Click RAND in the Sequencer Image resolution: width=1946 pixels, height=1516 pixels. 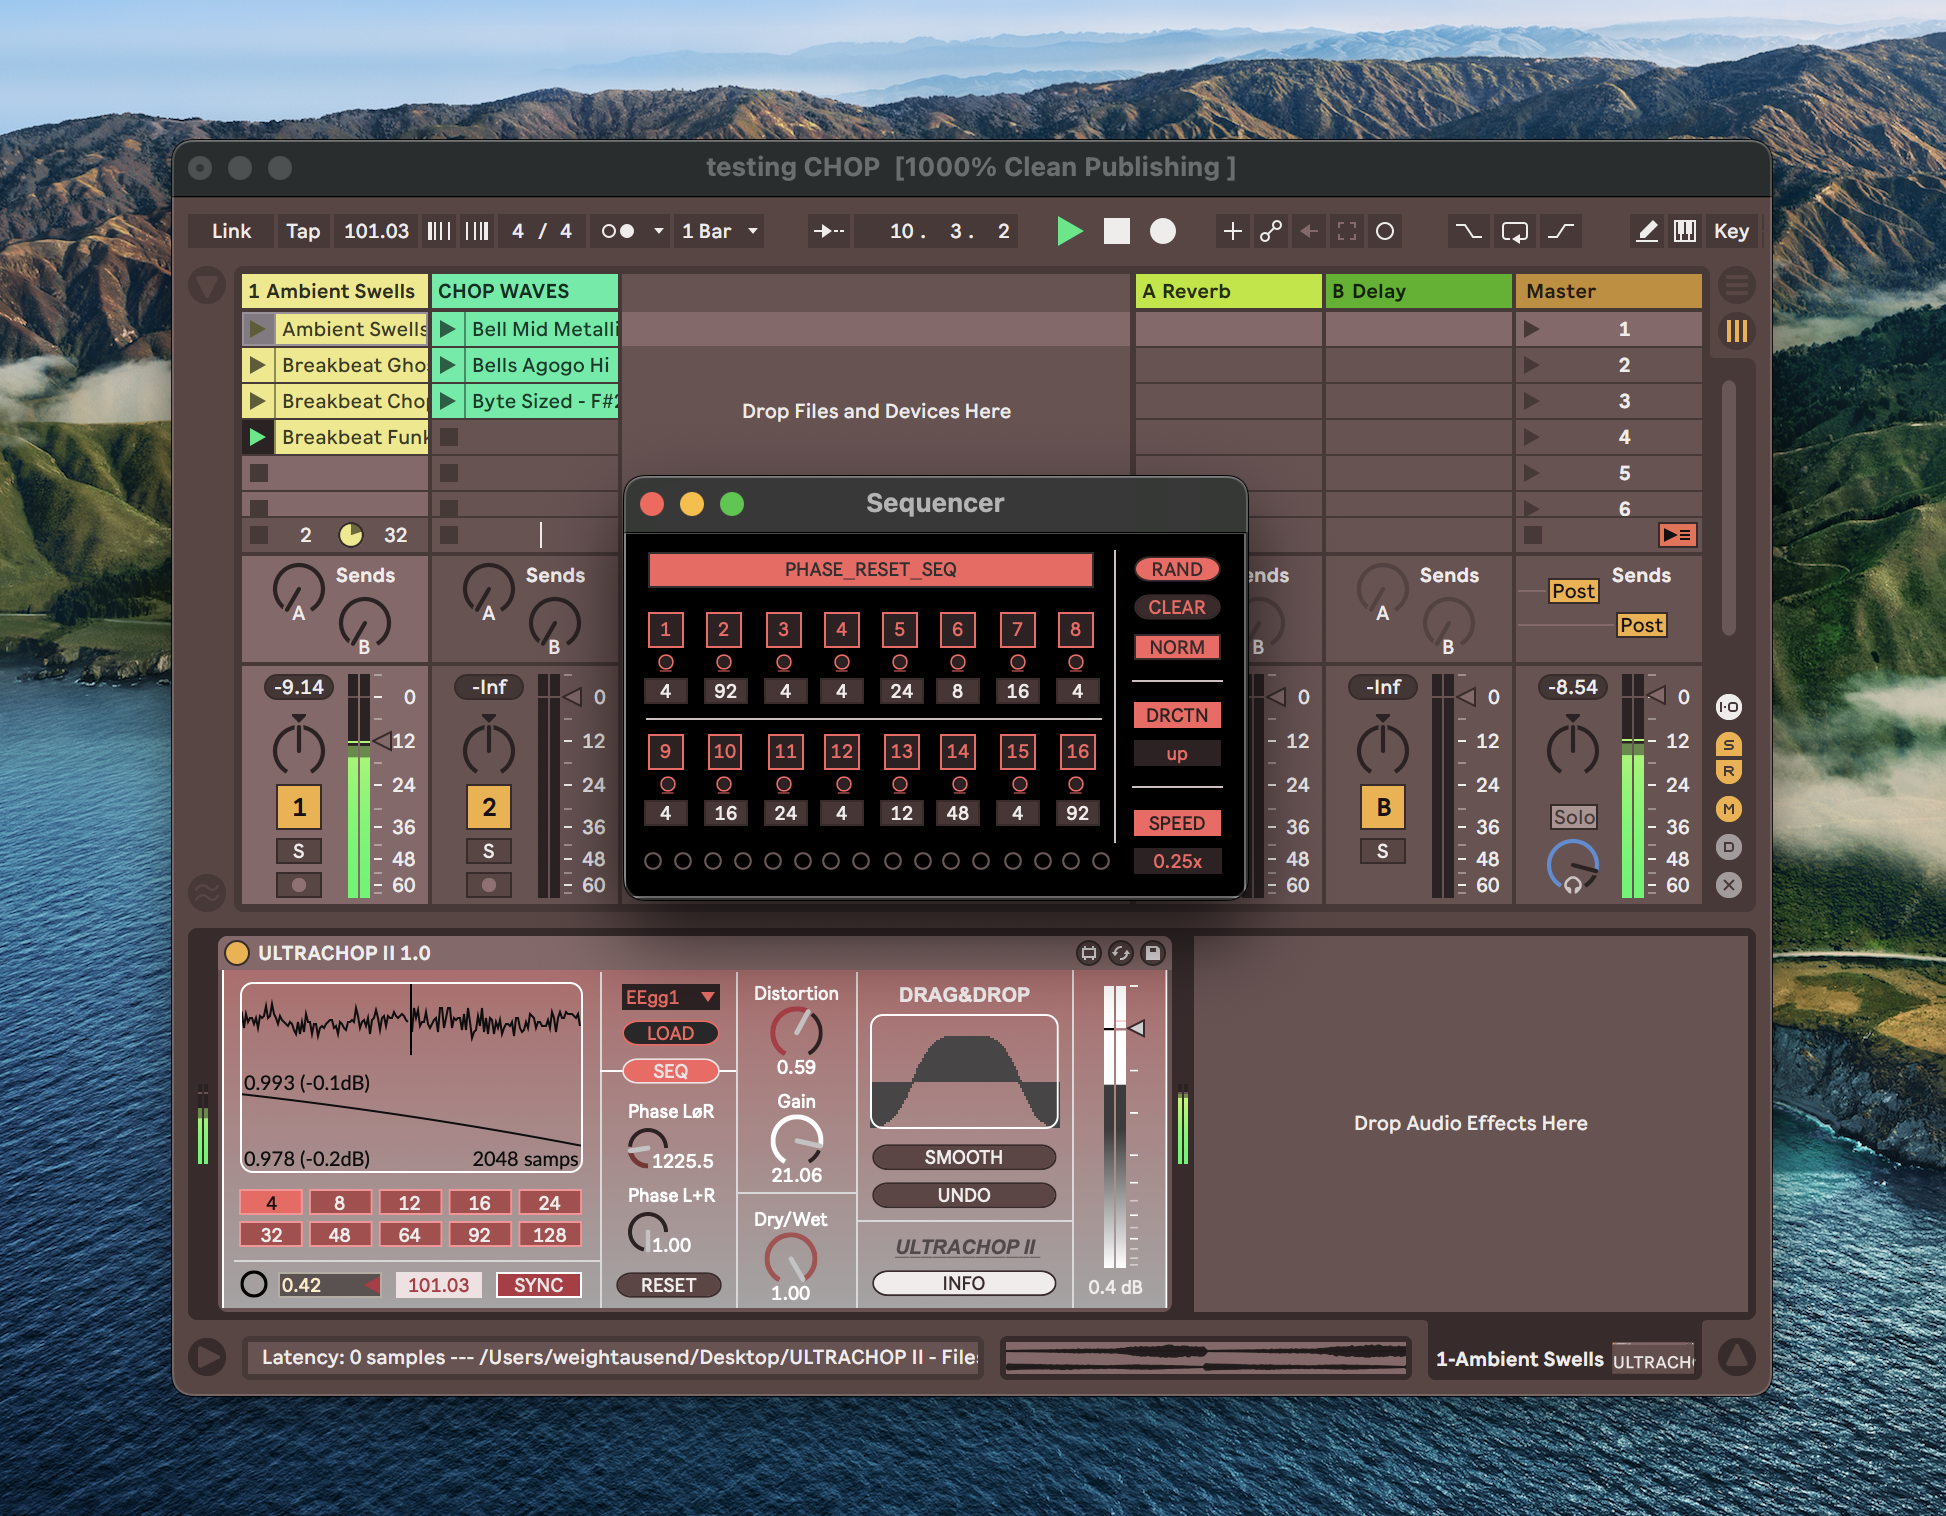(x=1176, y=569)
